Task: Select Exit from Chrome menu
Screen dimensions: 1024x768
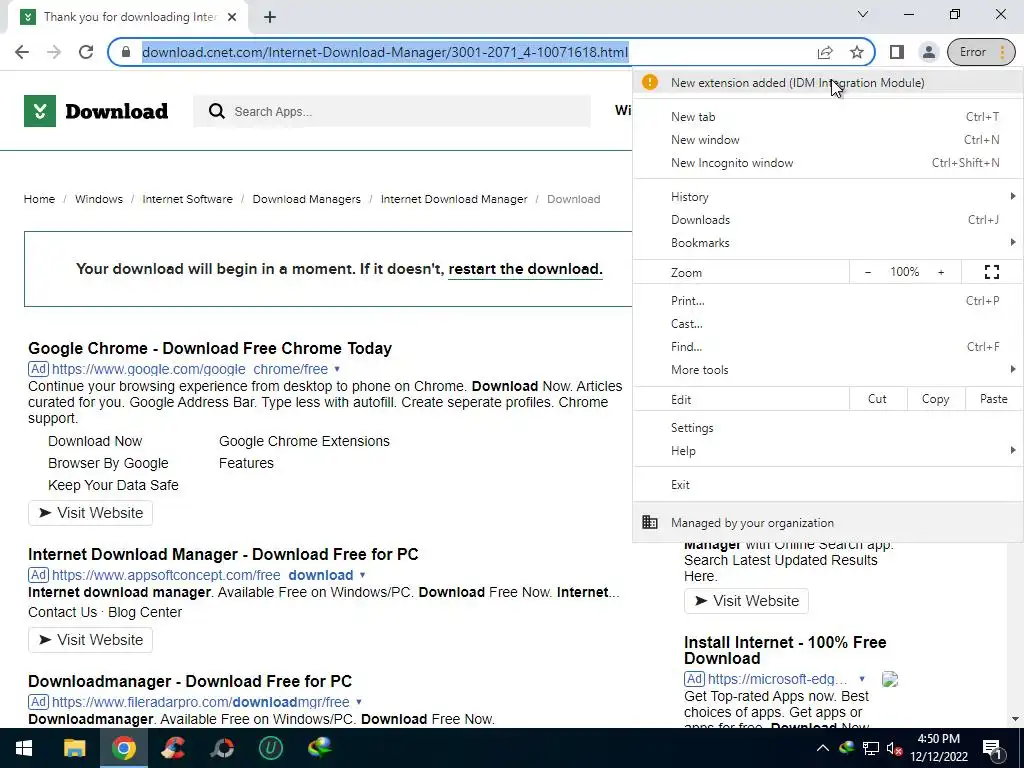Action: point(827,485)
